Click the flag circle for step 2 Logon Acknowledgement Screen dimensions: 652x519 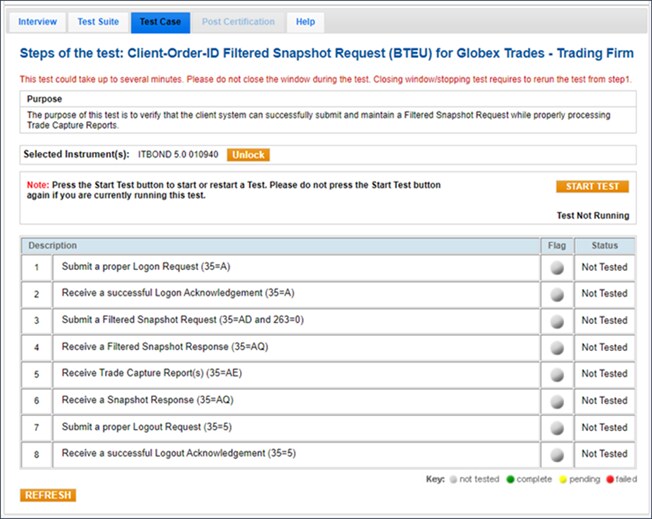556,294
